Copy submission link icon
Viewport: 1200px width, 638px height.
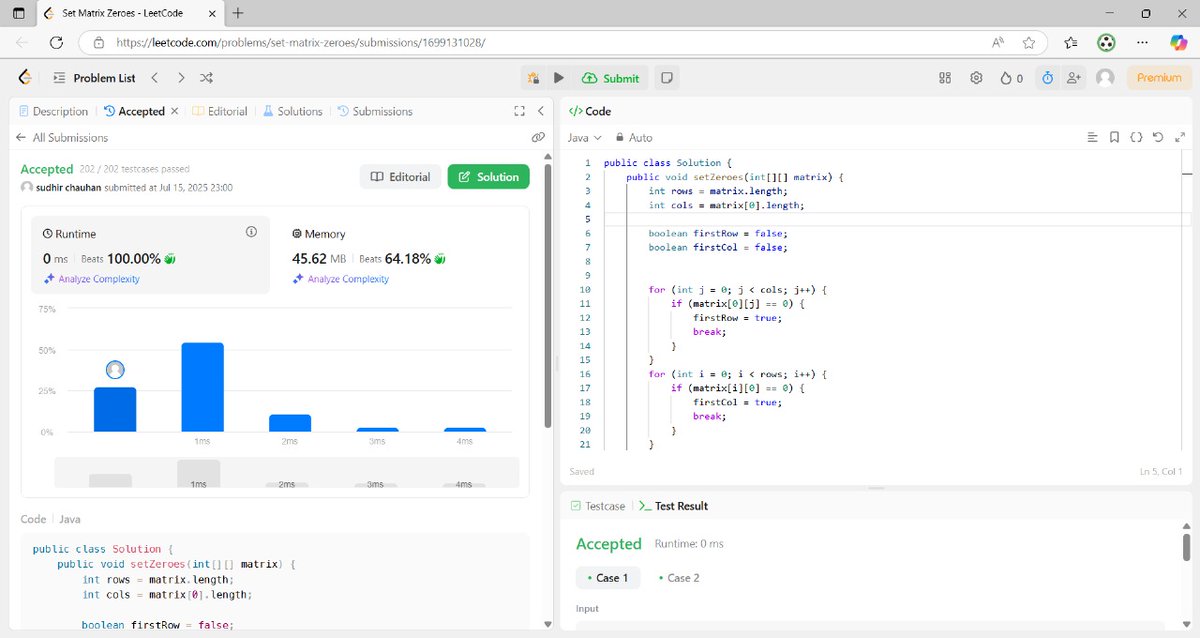click(538, 137)
